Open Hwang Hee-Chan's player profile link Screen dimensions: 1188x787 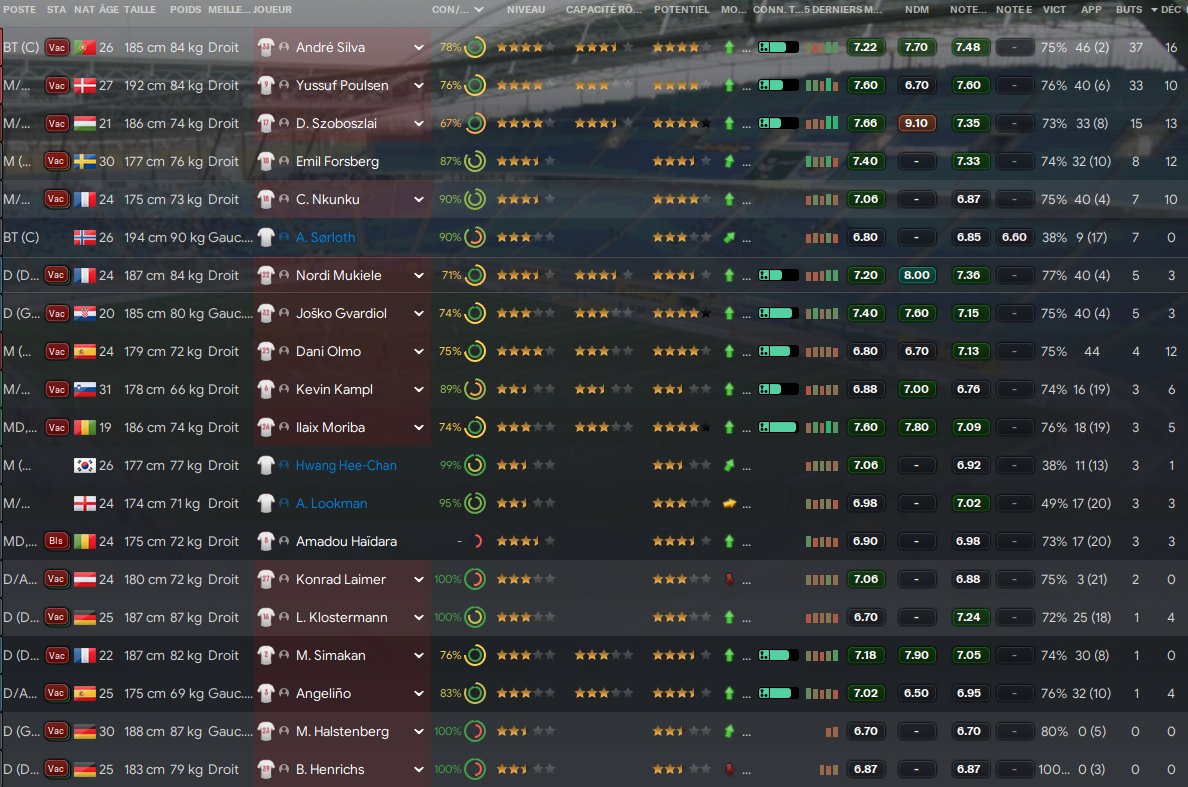(346, 465)
